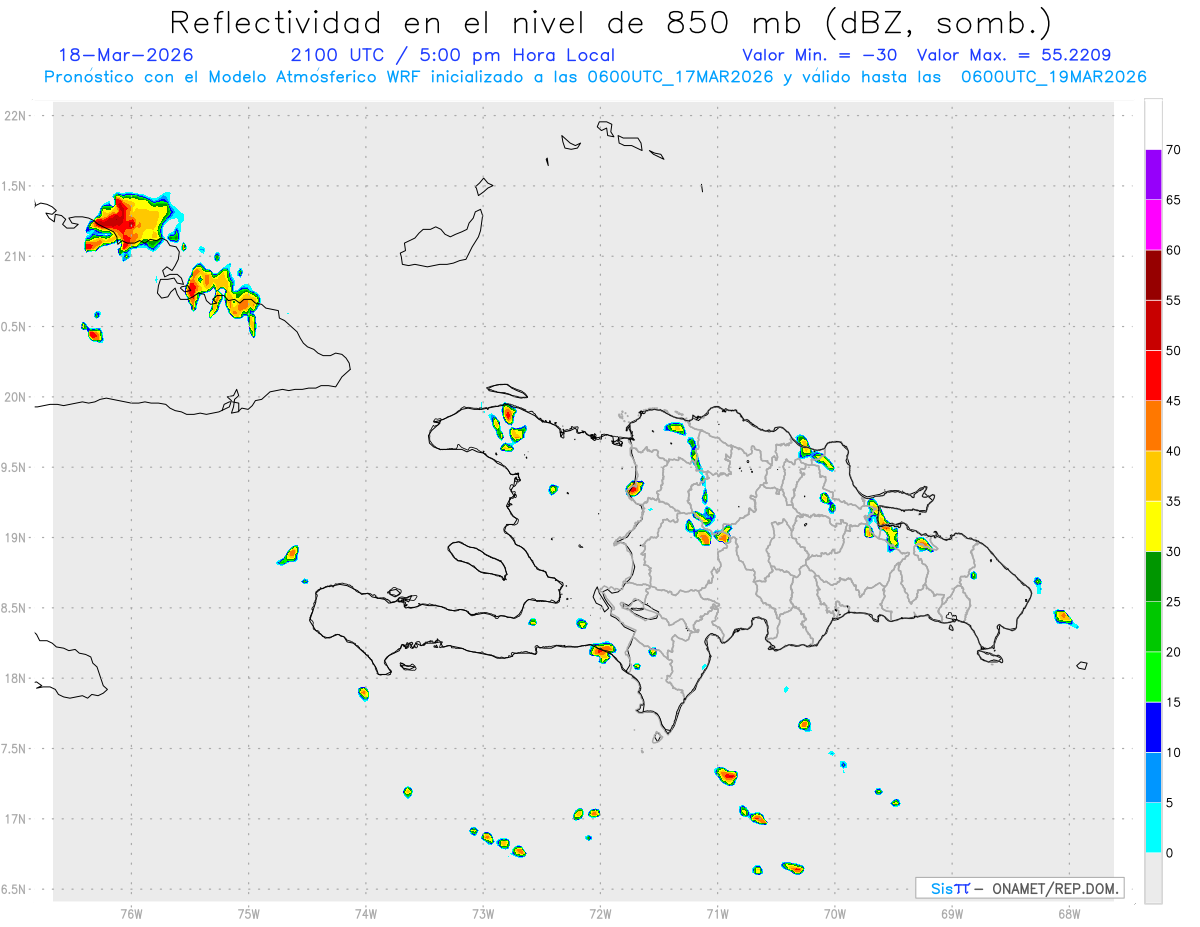Click the '55' value on the colorbar
This screenshot has height=927, width=1200.
(1173, 301)
